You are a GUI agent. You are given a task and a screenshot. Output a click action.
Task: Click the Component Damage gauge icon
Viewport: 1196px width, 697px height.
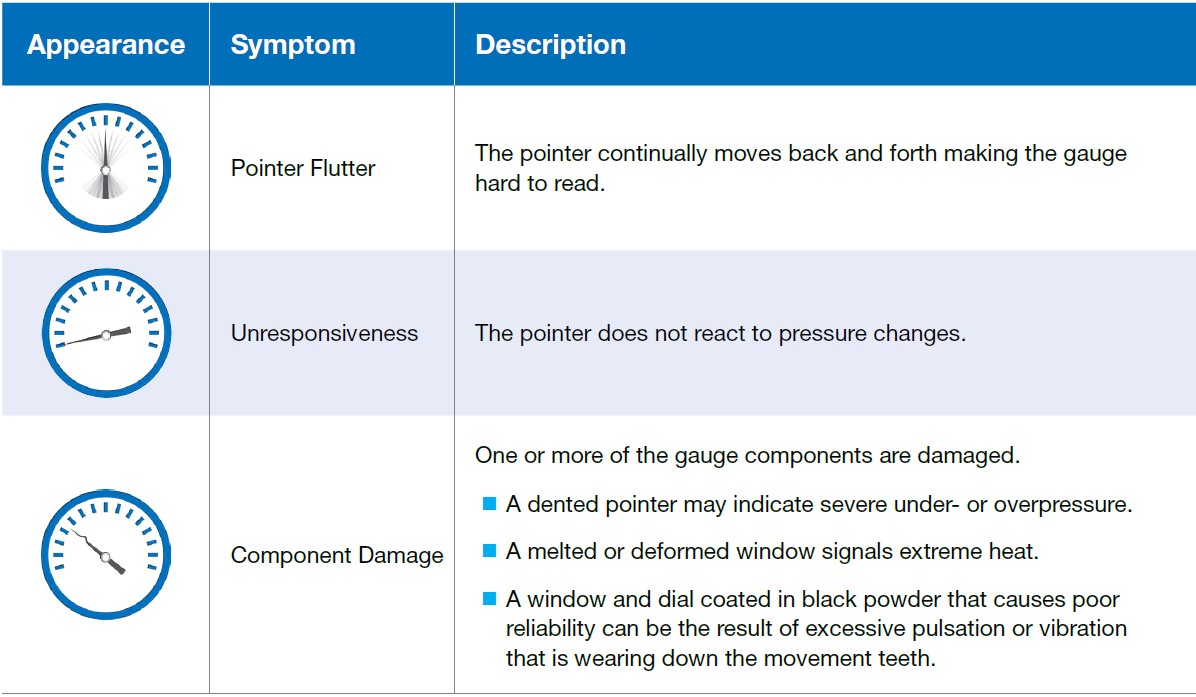click(105, 555)
